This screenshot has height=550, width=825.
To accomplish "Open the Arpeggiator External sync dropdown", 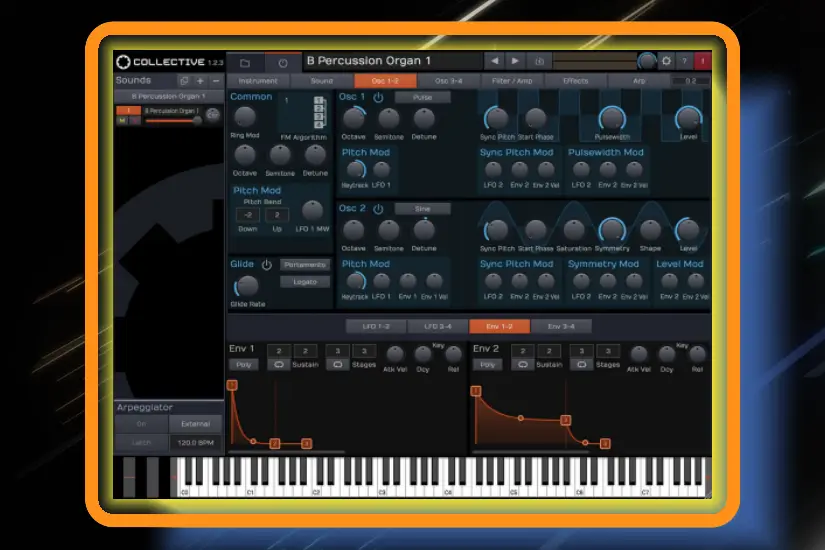I will [x=196, y=424].
